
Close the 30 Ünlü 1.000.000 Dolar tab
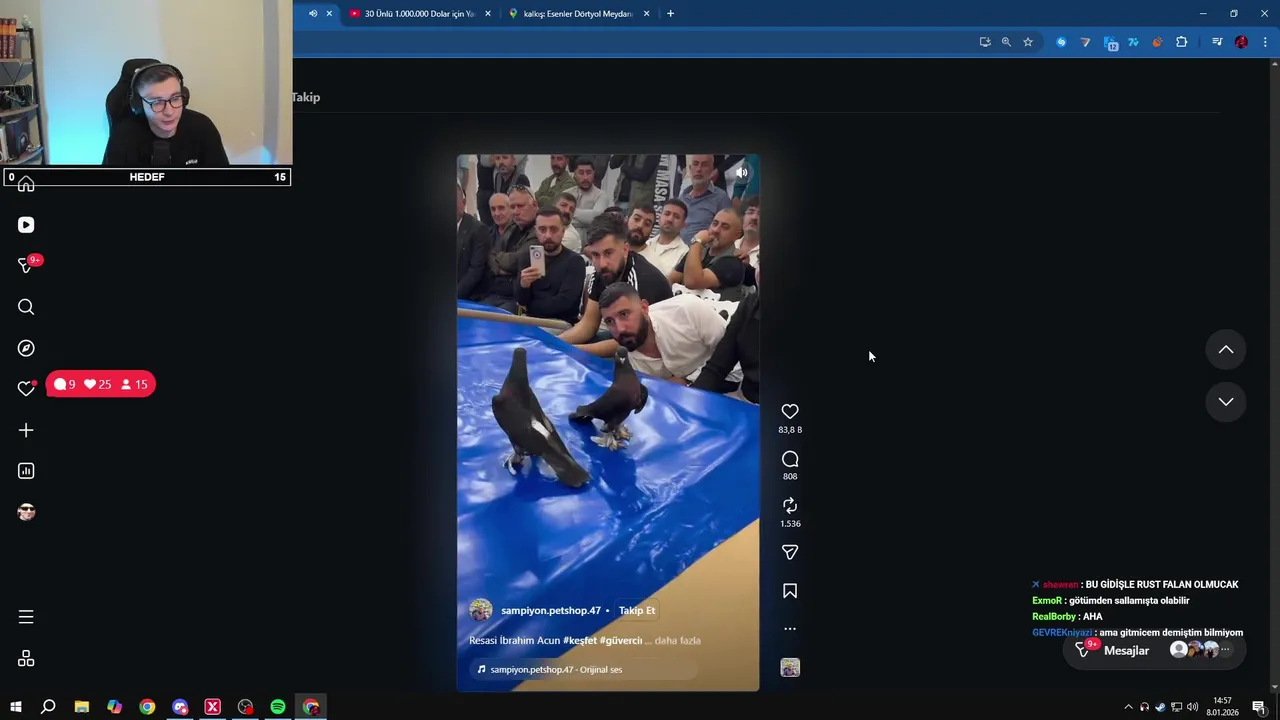[x=488, y=14]
